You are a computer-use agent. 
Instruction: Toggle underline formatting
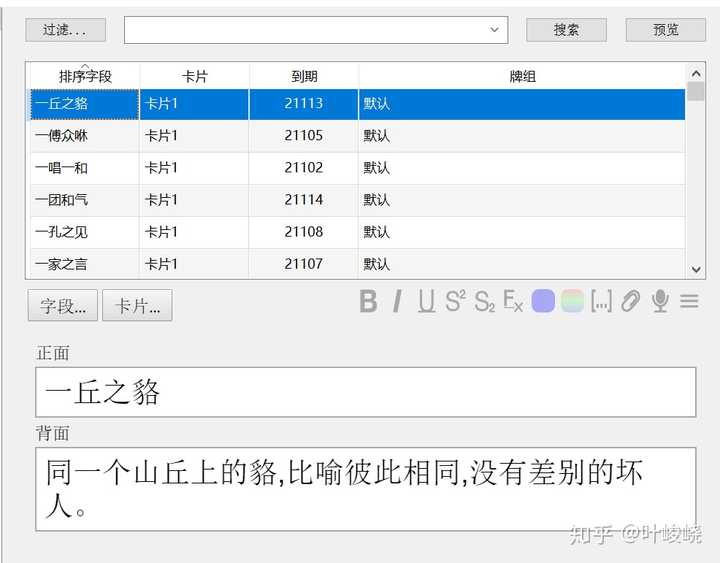click(x=426, y=302)
